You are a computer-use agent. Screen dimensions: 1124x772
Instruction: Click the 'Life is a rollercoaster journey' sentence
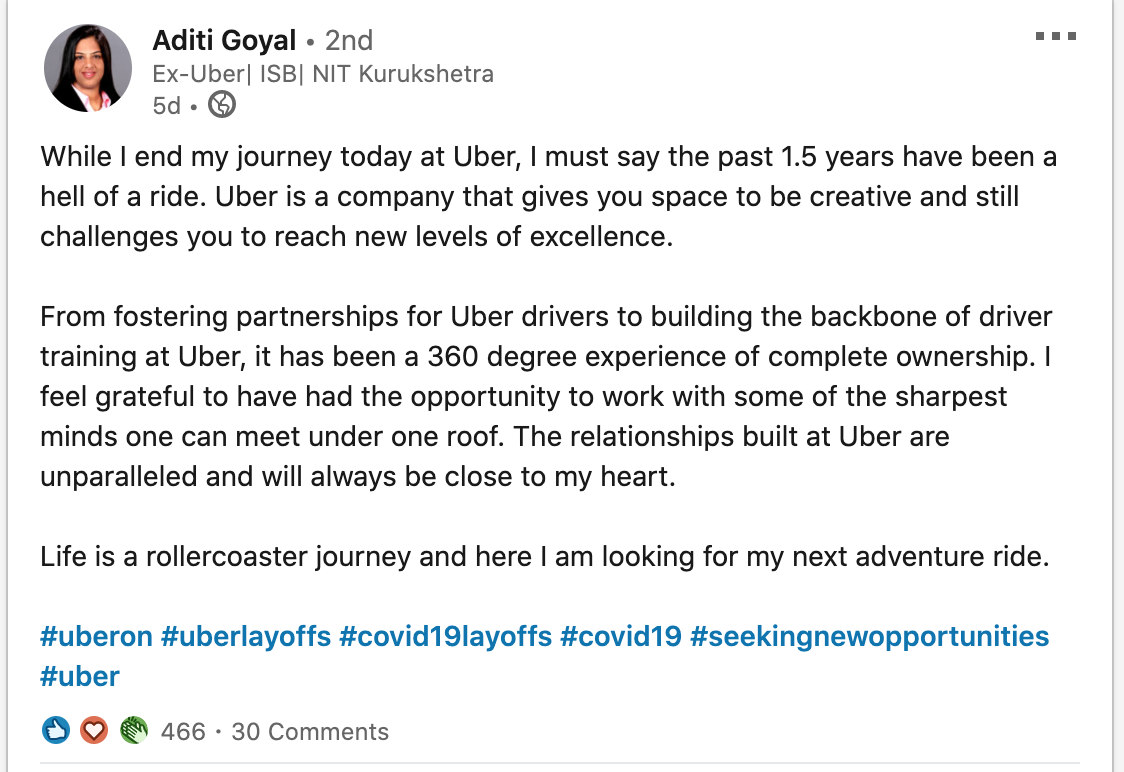click(x=545, y=556)
